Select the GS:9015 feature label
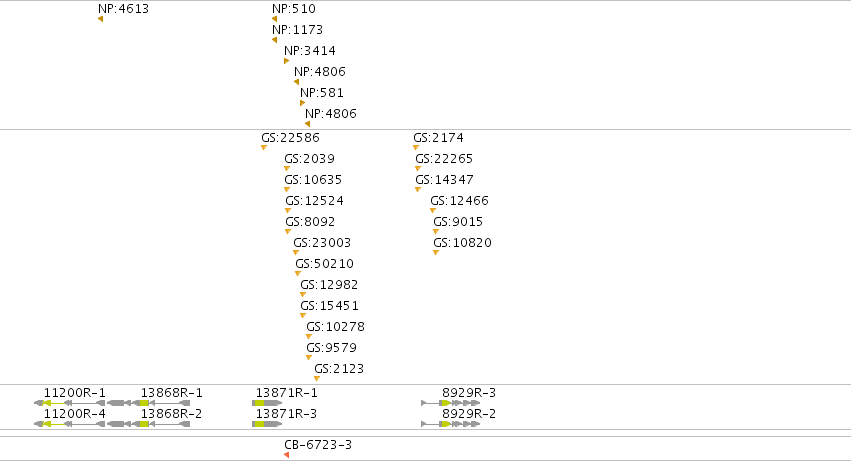This screenshot has width=851, height=461. (x=458, y=222)
